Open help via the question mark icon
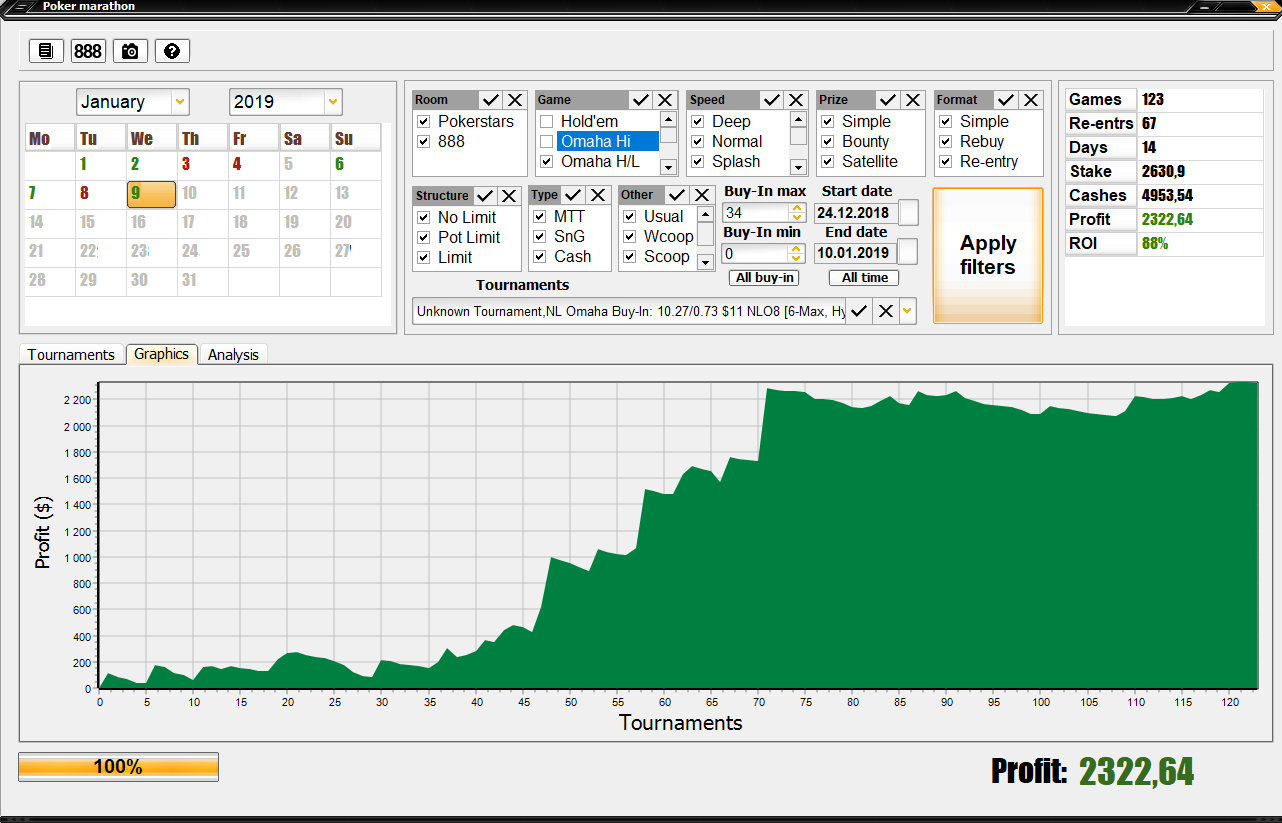The image size is (1282, 823). coord(172,51)
